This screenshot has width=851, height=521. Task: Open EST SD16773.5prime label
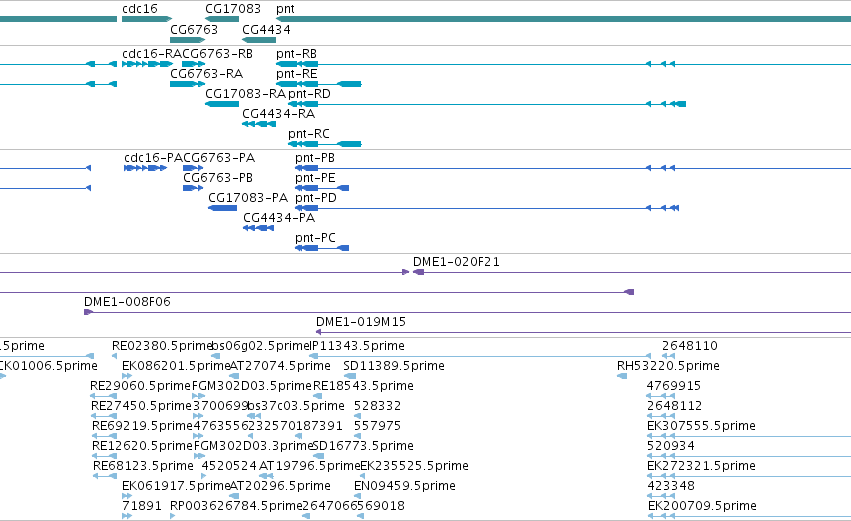363,447
